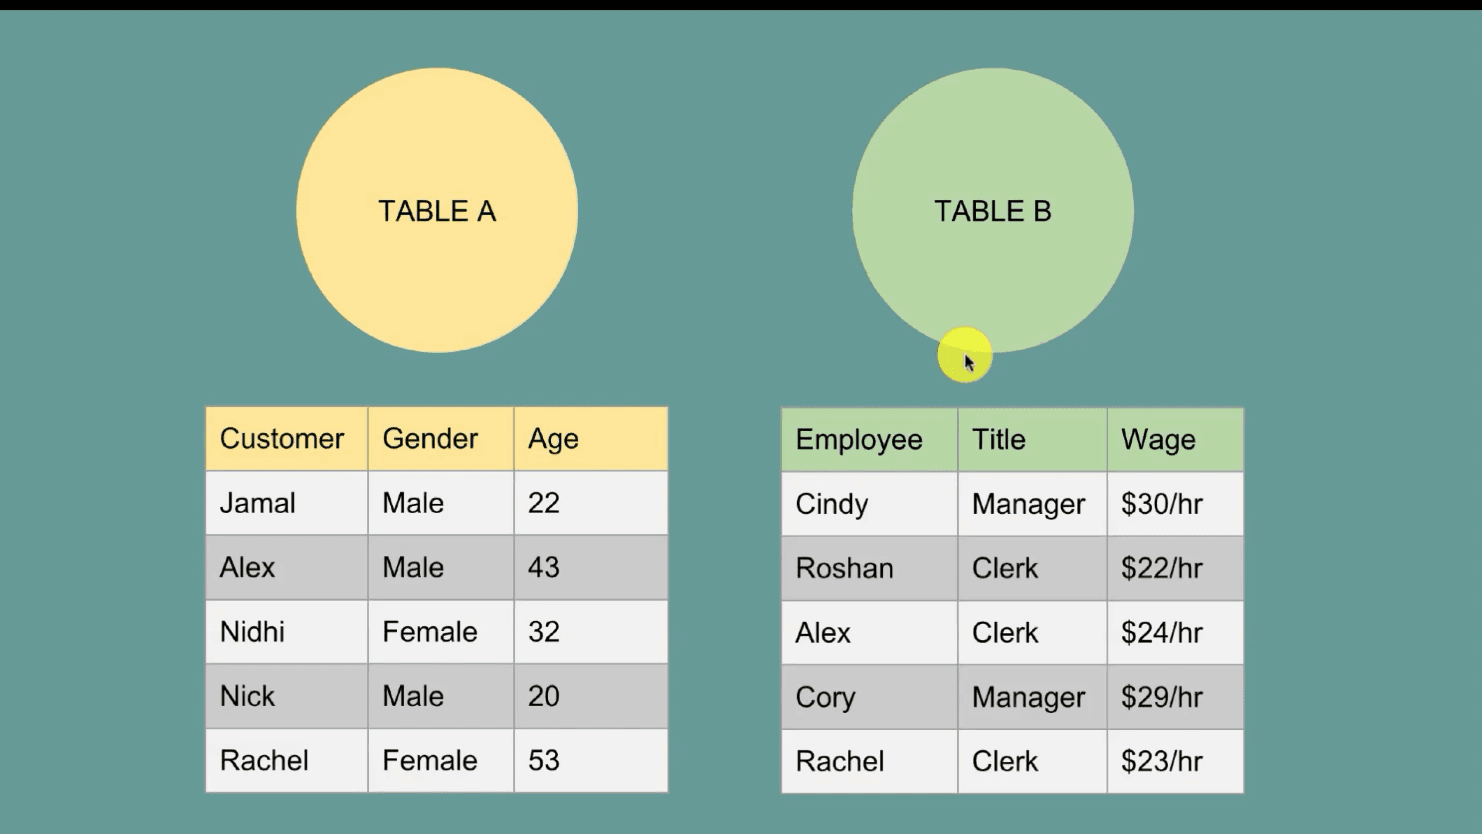Click the yellow TABLE A circle
This screenshot has height=834, width=1482.
[437, 211]
